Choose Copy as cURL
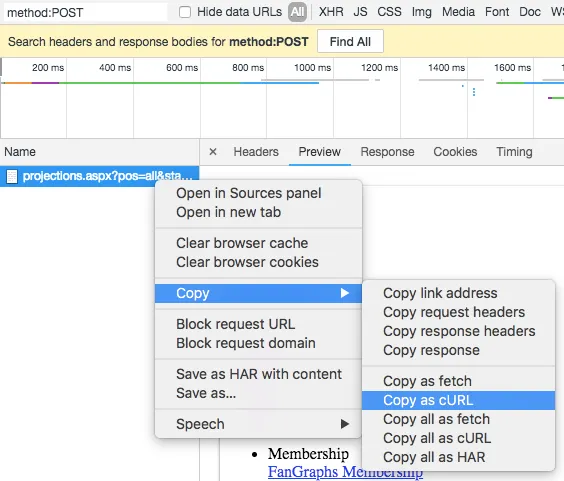Image resolution: width=564 pixels, height=481 pixels. point(459,400)
